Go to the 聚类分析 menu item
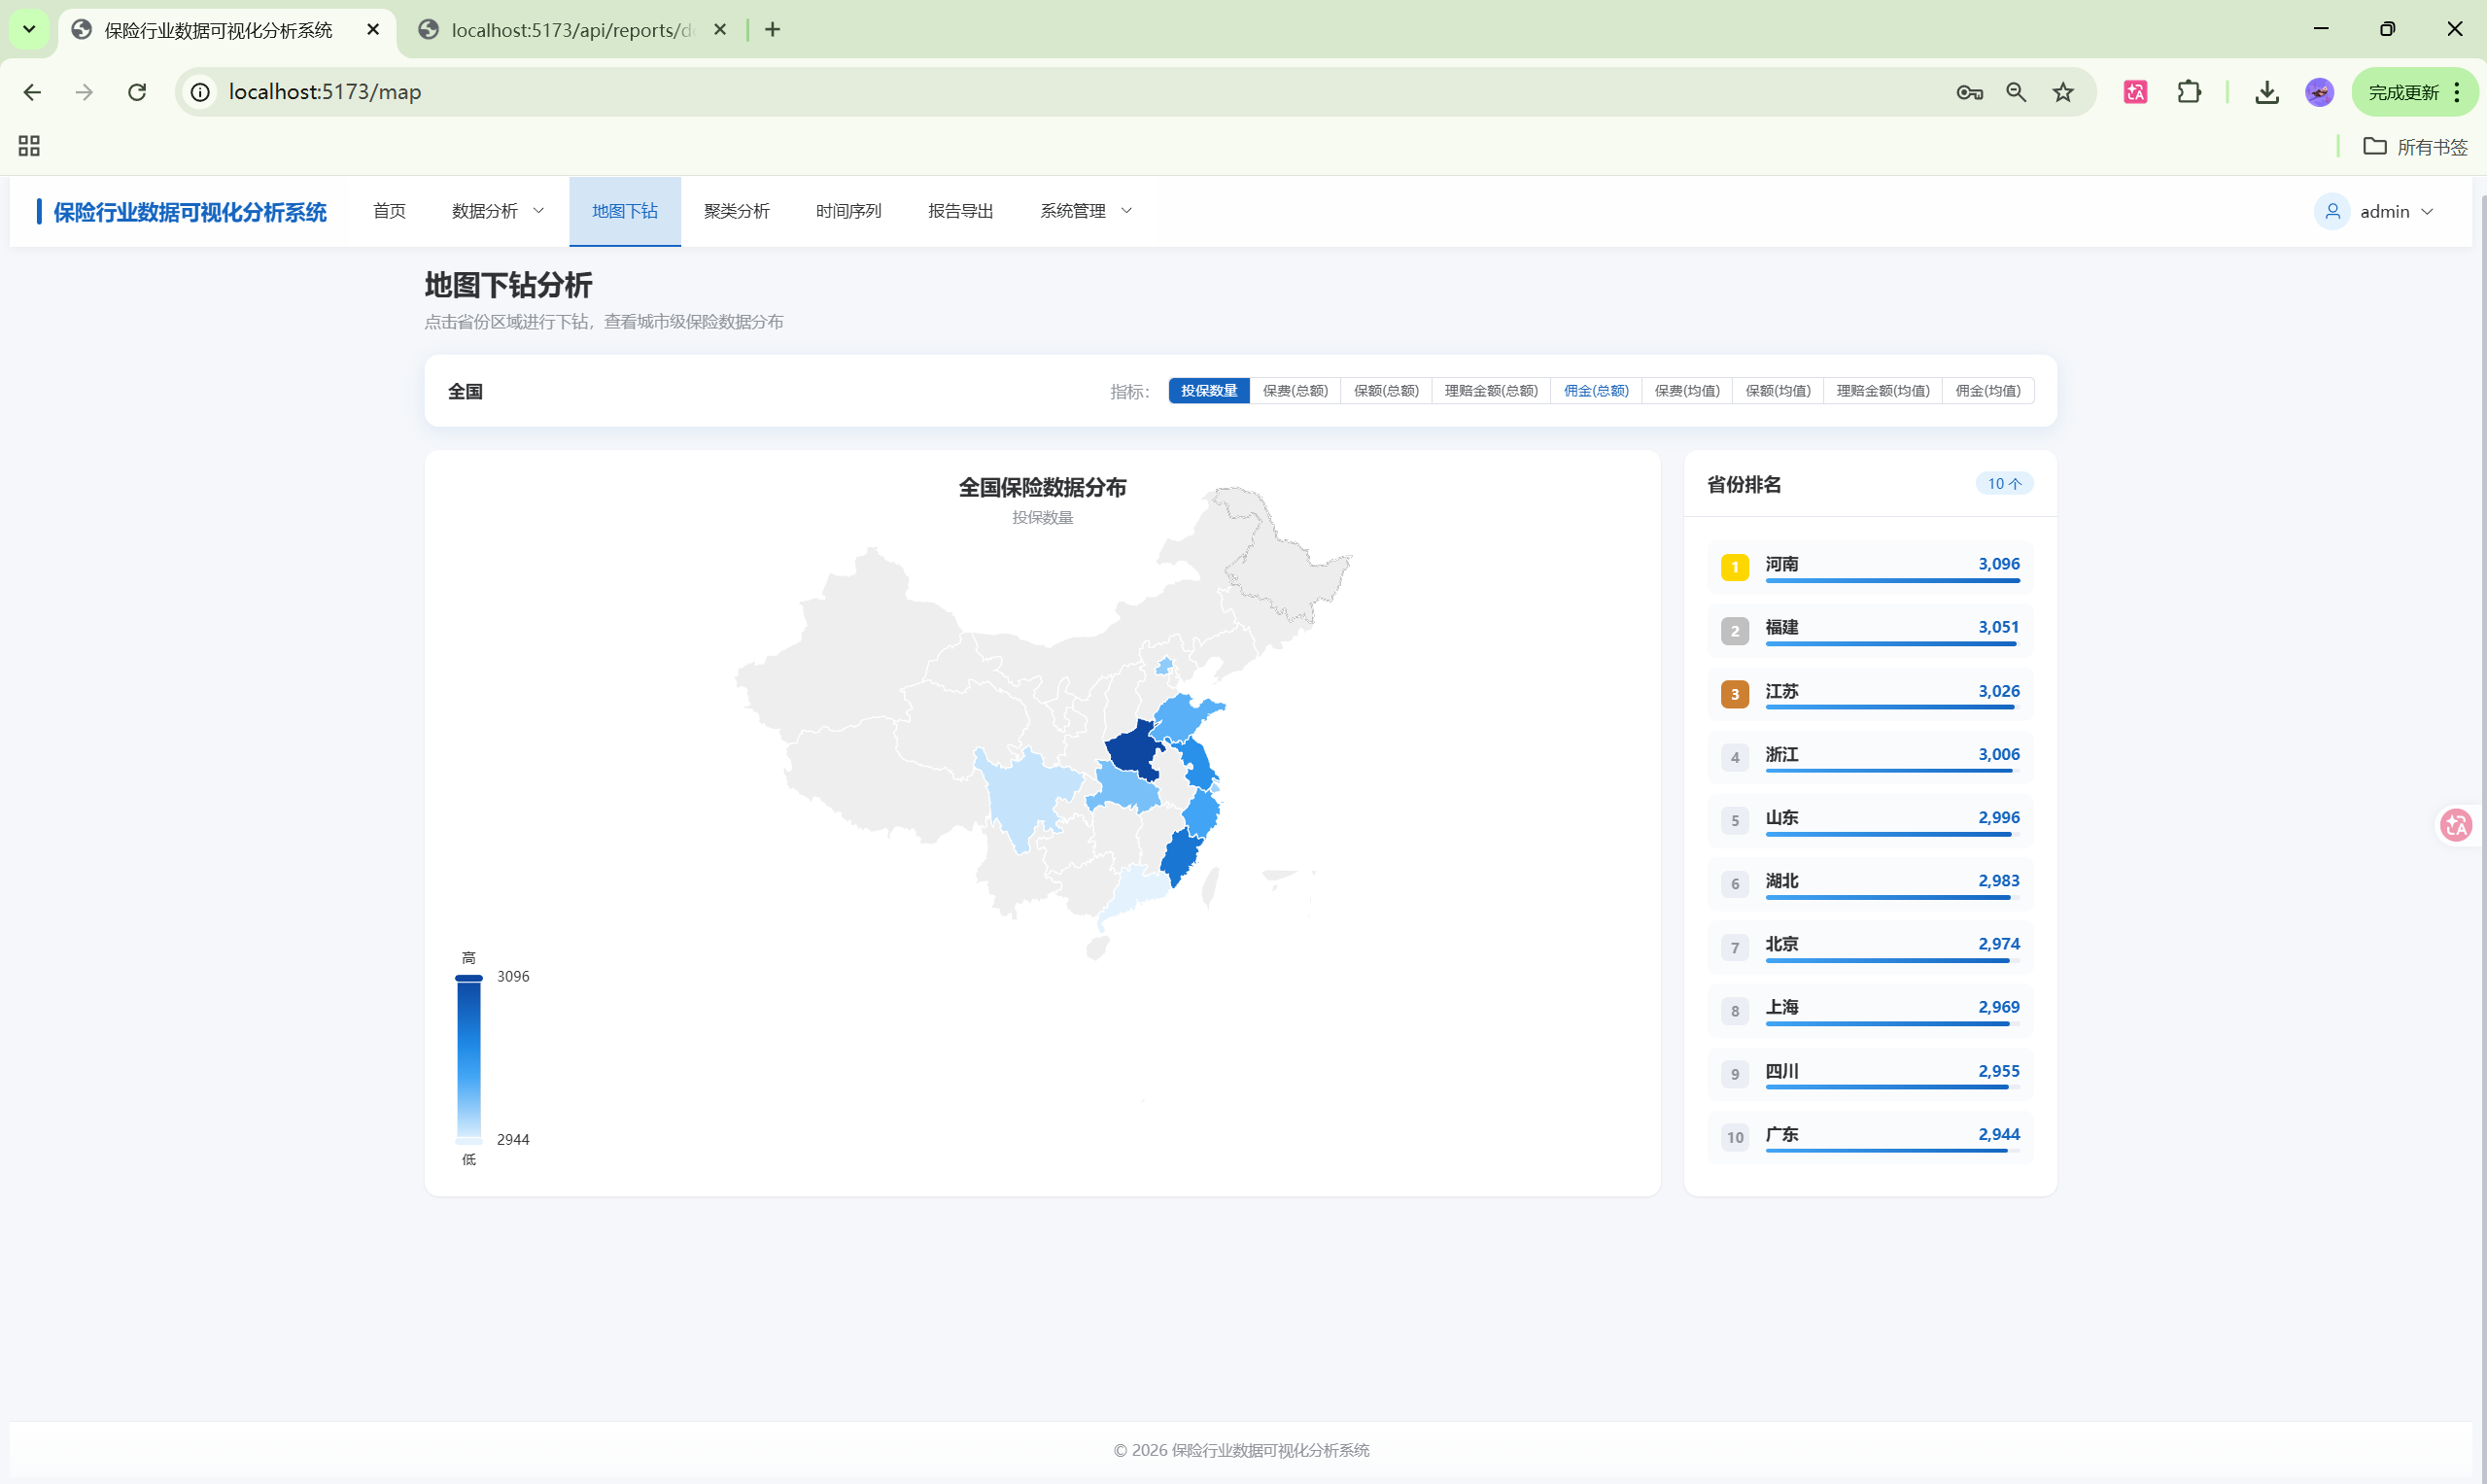Viewport: 2487px width, 1484px height. point(736,211)
